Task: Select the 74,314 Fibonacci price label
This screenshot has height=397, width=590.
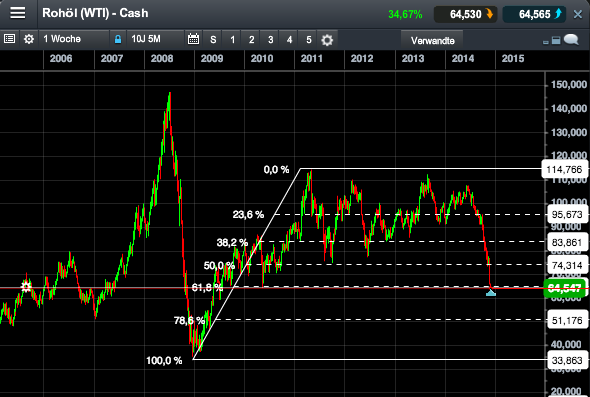Action: click(567, 265)
